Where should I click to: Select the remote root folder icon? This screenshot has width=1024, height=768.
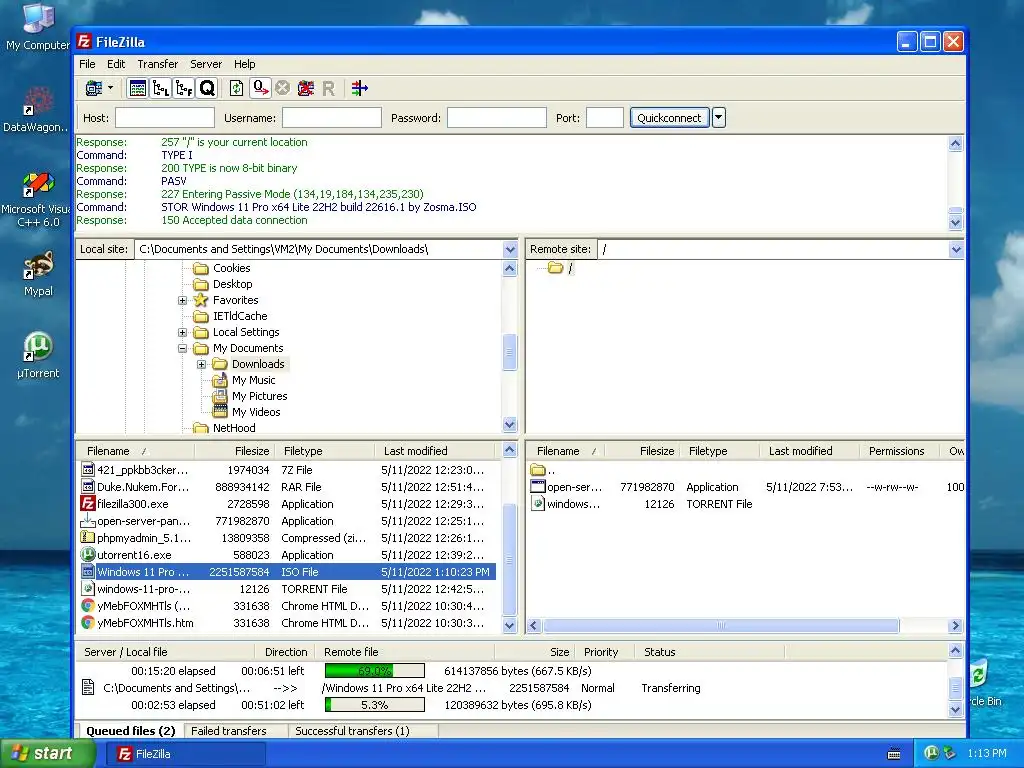point(556,268)
